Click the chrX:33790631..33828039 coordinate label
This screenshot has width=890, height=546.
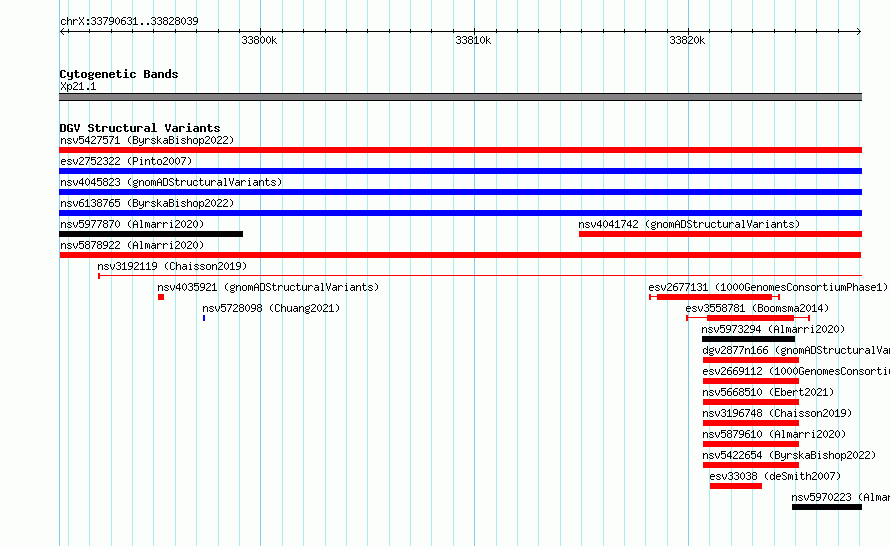tap(129, 21)
